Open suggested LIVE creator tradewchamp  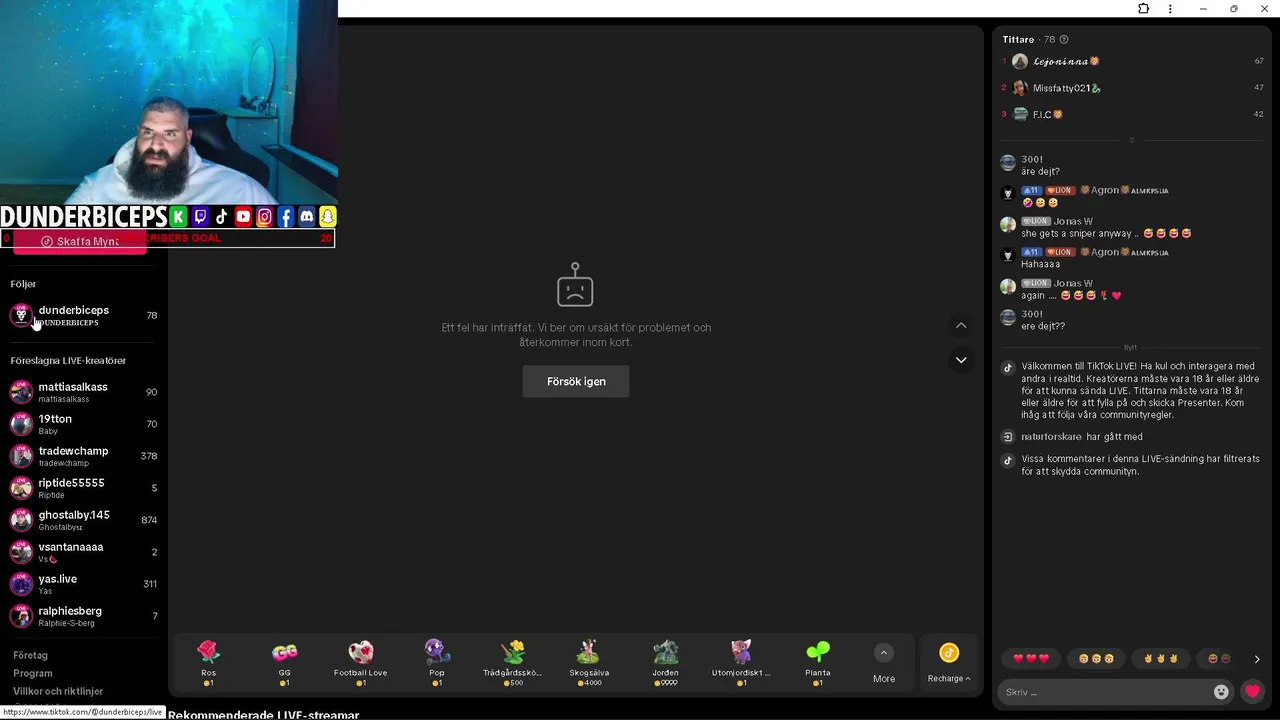(84, 456)
